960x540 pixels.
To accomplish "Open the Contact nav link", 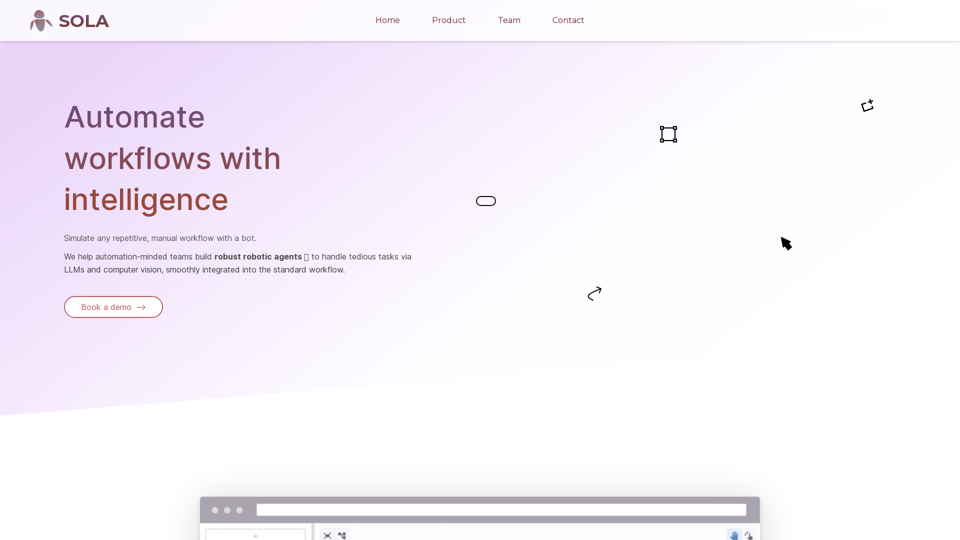I will pos(568,20).
